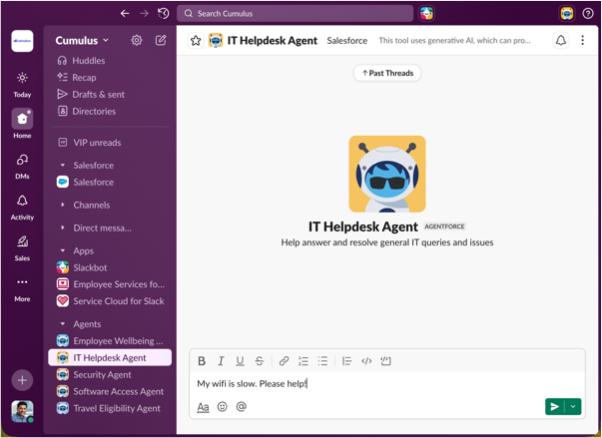
Task: Click the large IT Helpdesk Agent avatar
Action: [387, 174]
